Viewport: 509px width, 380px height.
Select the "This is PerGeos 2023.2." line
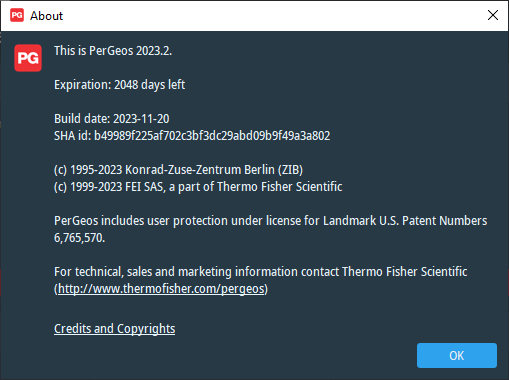click(x=113, y=51)
